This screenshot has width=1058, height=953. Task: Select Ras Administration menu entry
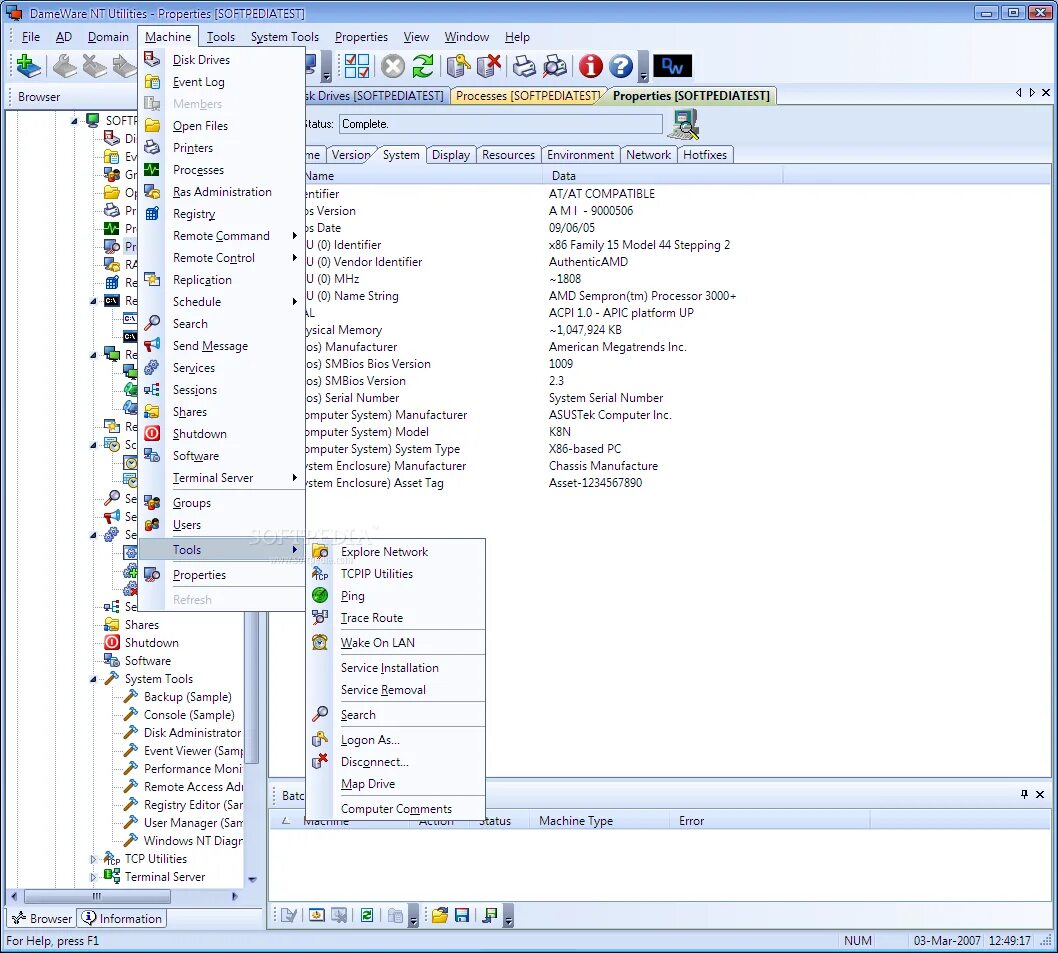point(222,192)
